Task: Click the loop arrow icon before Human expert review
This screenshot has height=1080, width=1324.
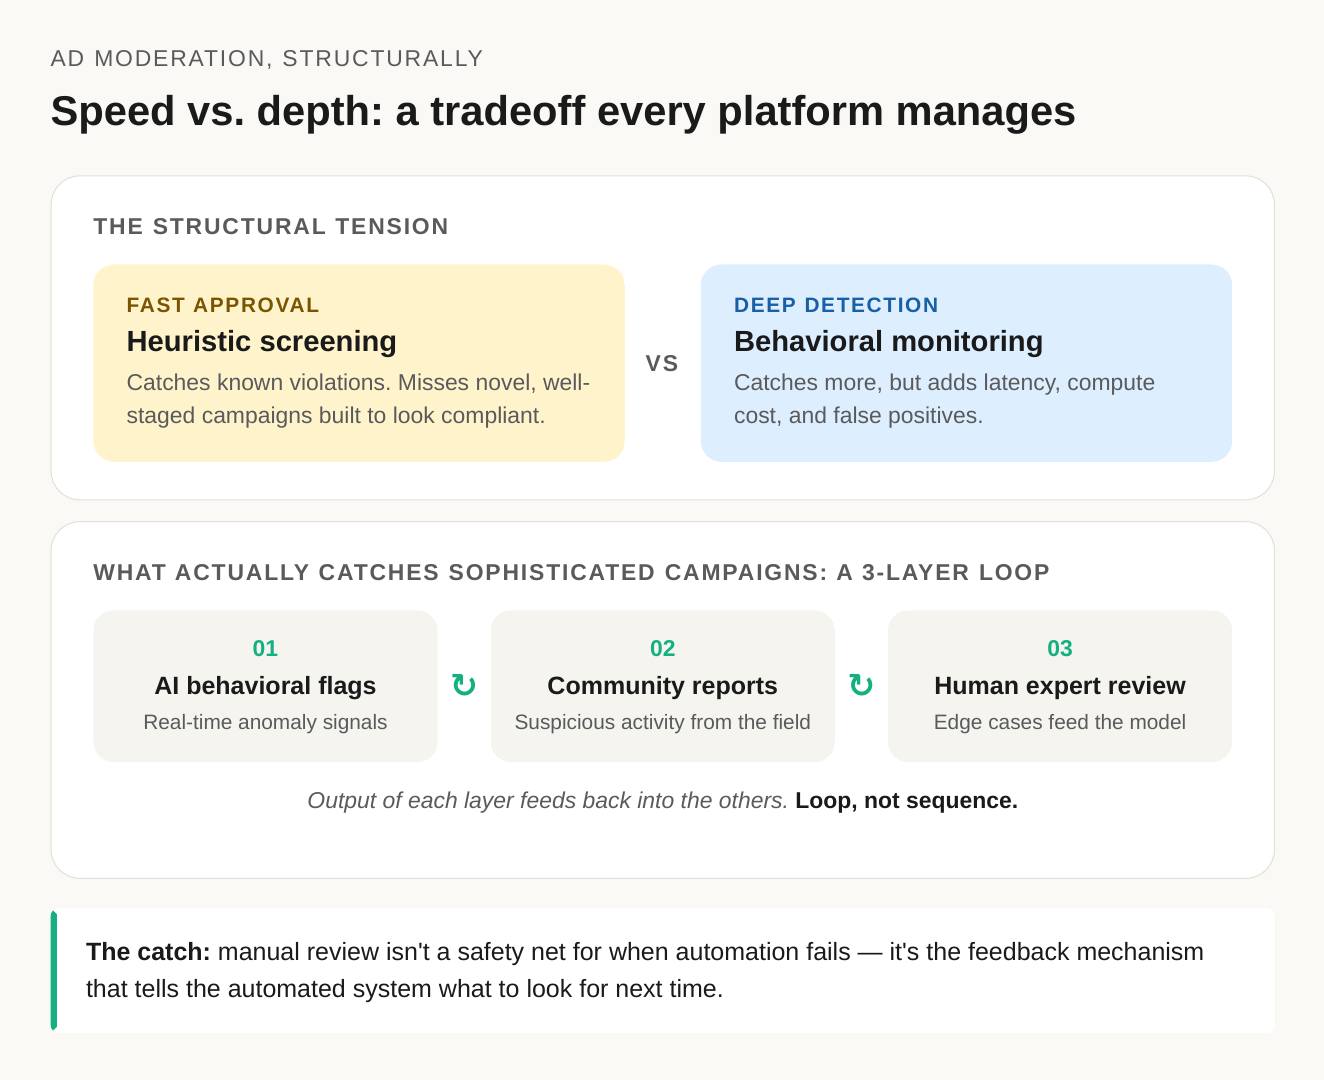Action: click(861, 685)
